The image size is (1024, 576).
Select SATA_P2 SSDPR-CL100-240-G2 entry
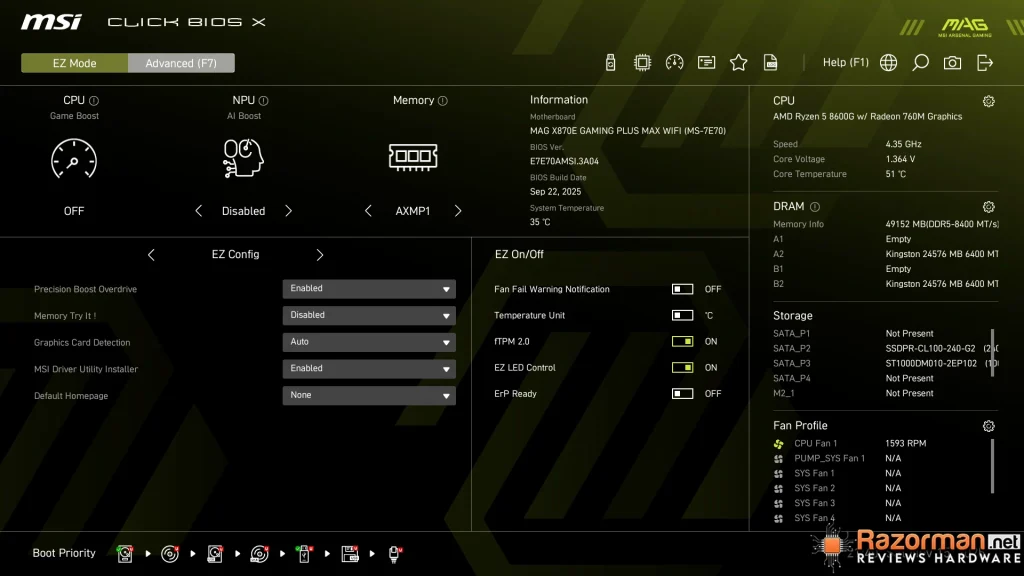886,349
